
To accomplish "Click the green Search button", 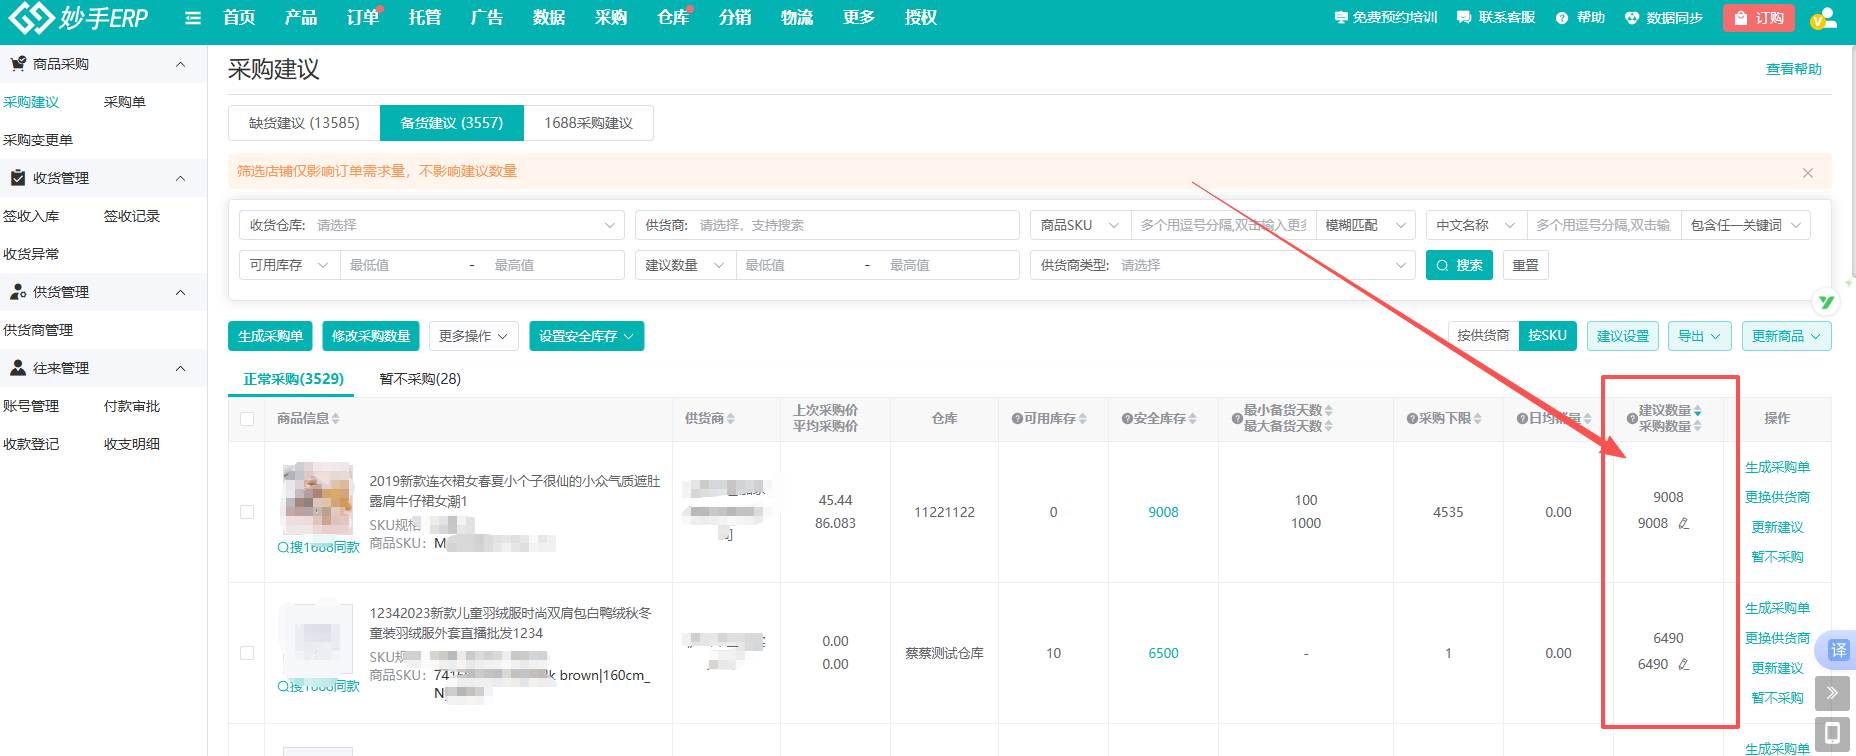I will [x=1458, y=265].
